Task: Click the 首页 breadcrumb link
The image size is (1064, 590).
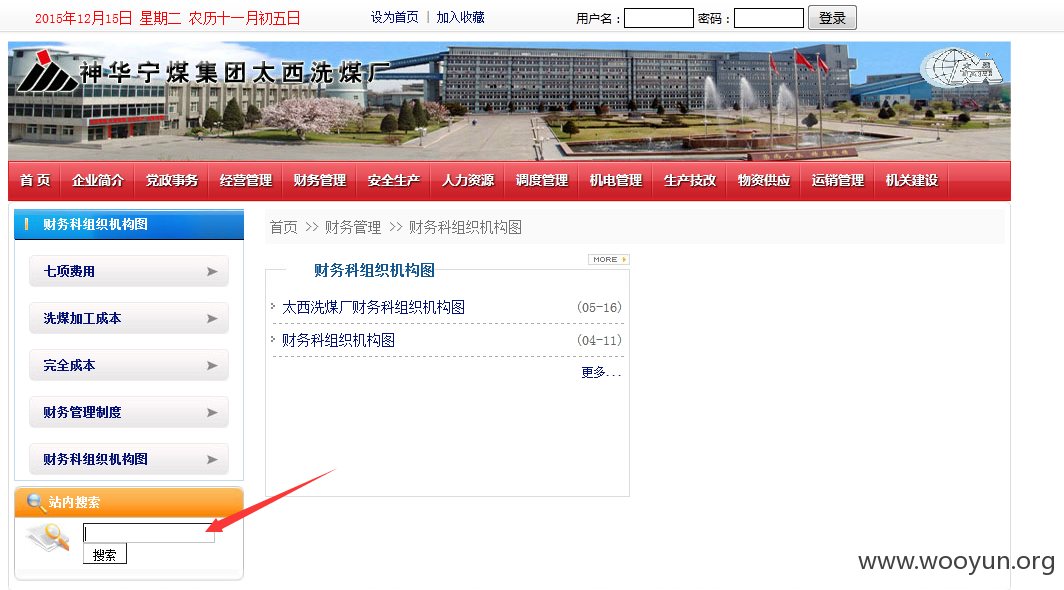Action: click(x=284, y=227)
